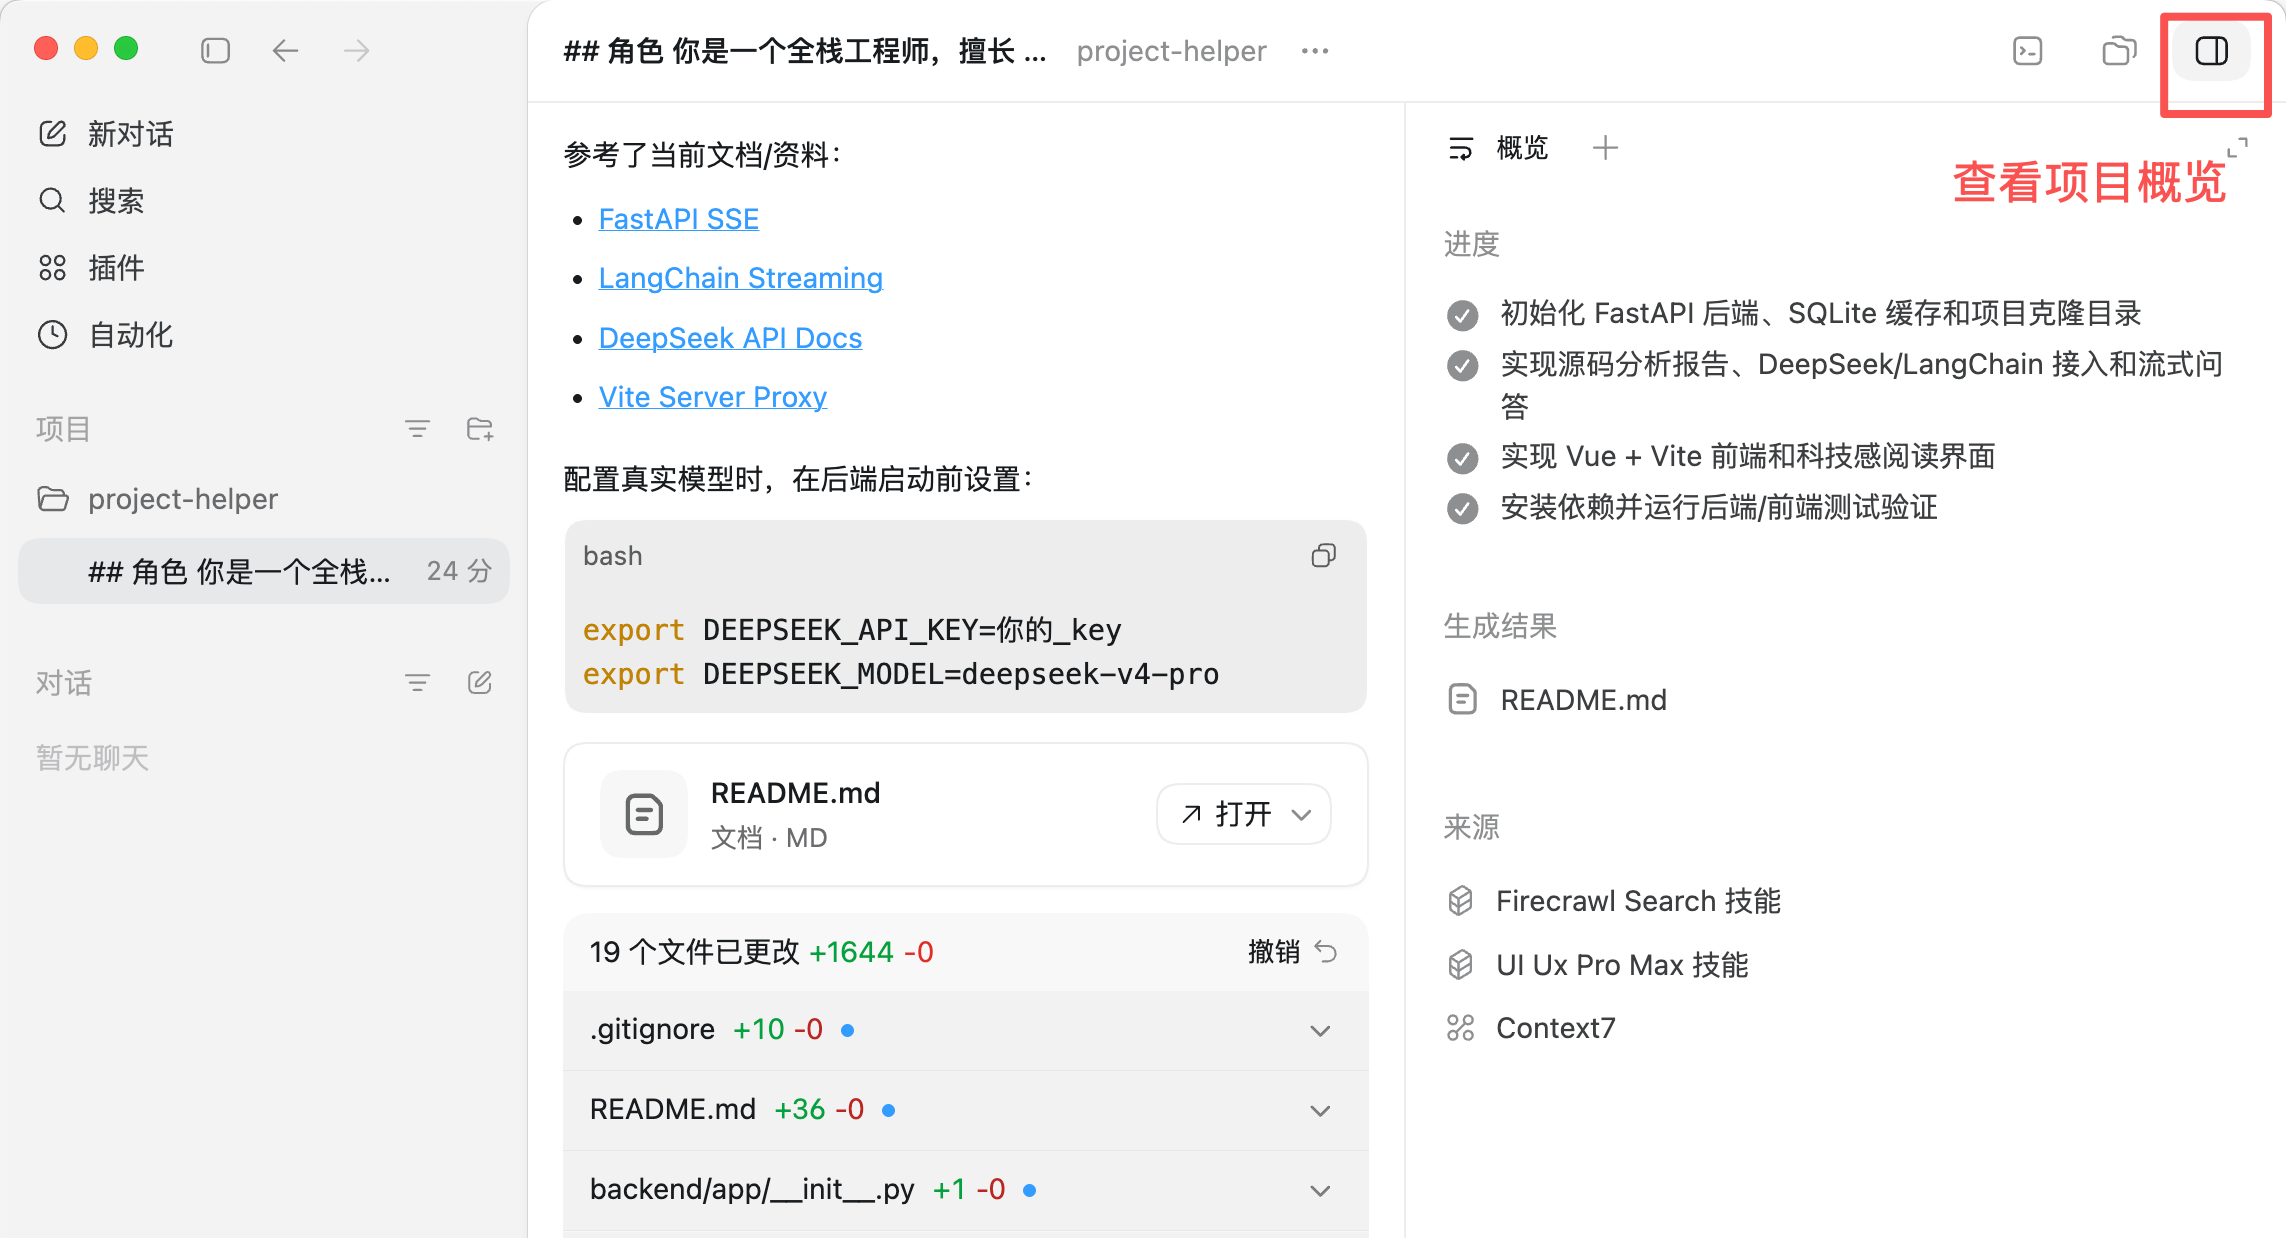The width and height of the screenshot is (2286, 1238).
Task: Copy the bash code block
Action: (1323, 556)
